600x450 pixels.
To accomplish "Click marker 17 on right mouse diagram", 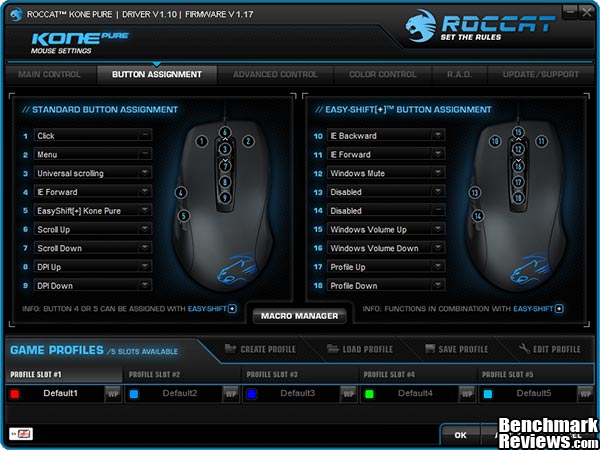I will tap(518, 182).
